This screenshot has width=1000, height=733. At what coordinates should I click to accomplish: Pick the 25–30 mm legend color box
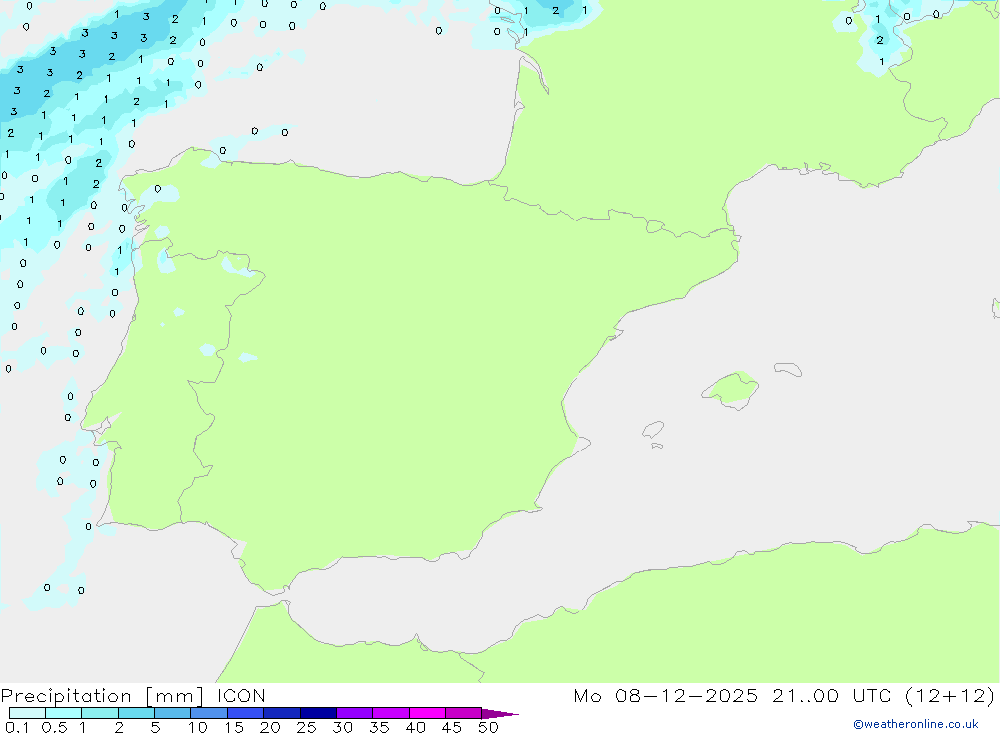tap(318, 713)
